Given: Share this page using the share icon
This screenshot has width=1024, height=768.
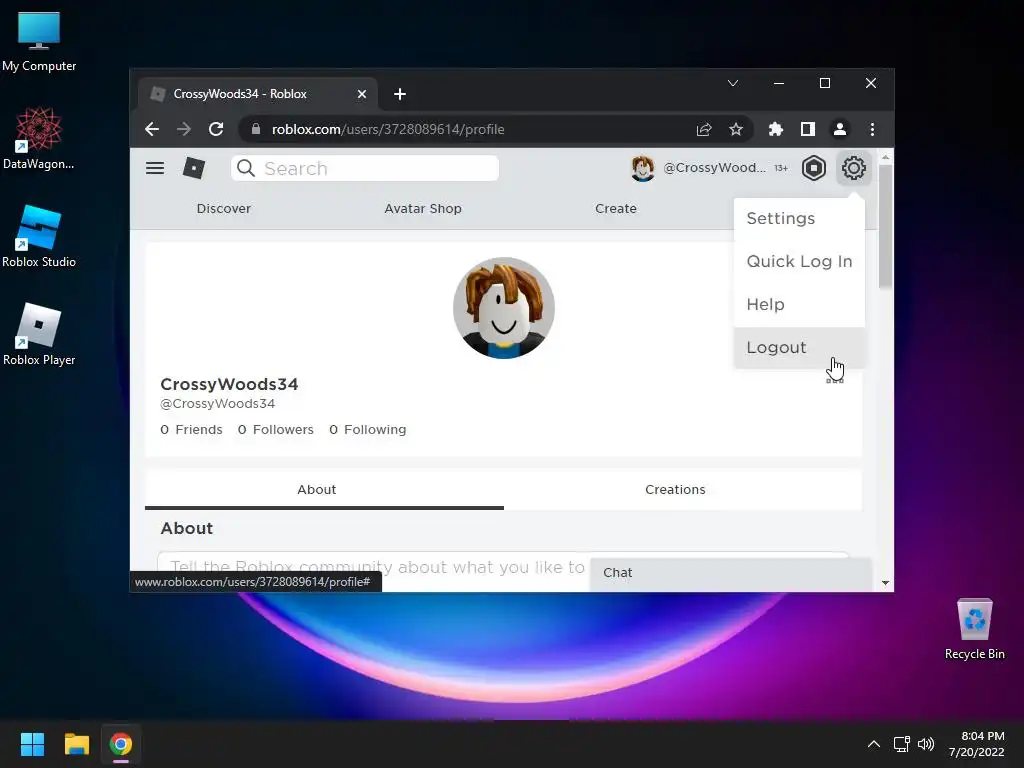Looking at the screenshot, I should (x=703, y=129).
